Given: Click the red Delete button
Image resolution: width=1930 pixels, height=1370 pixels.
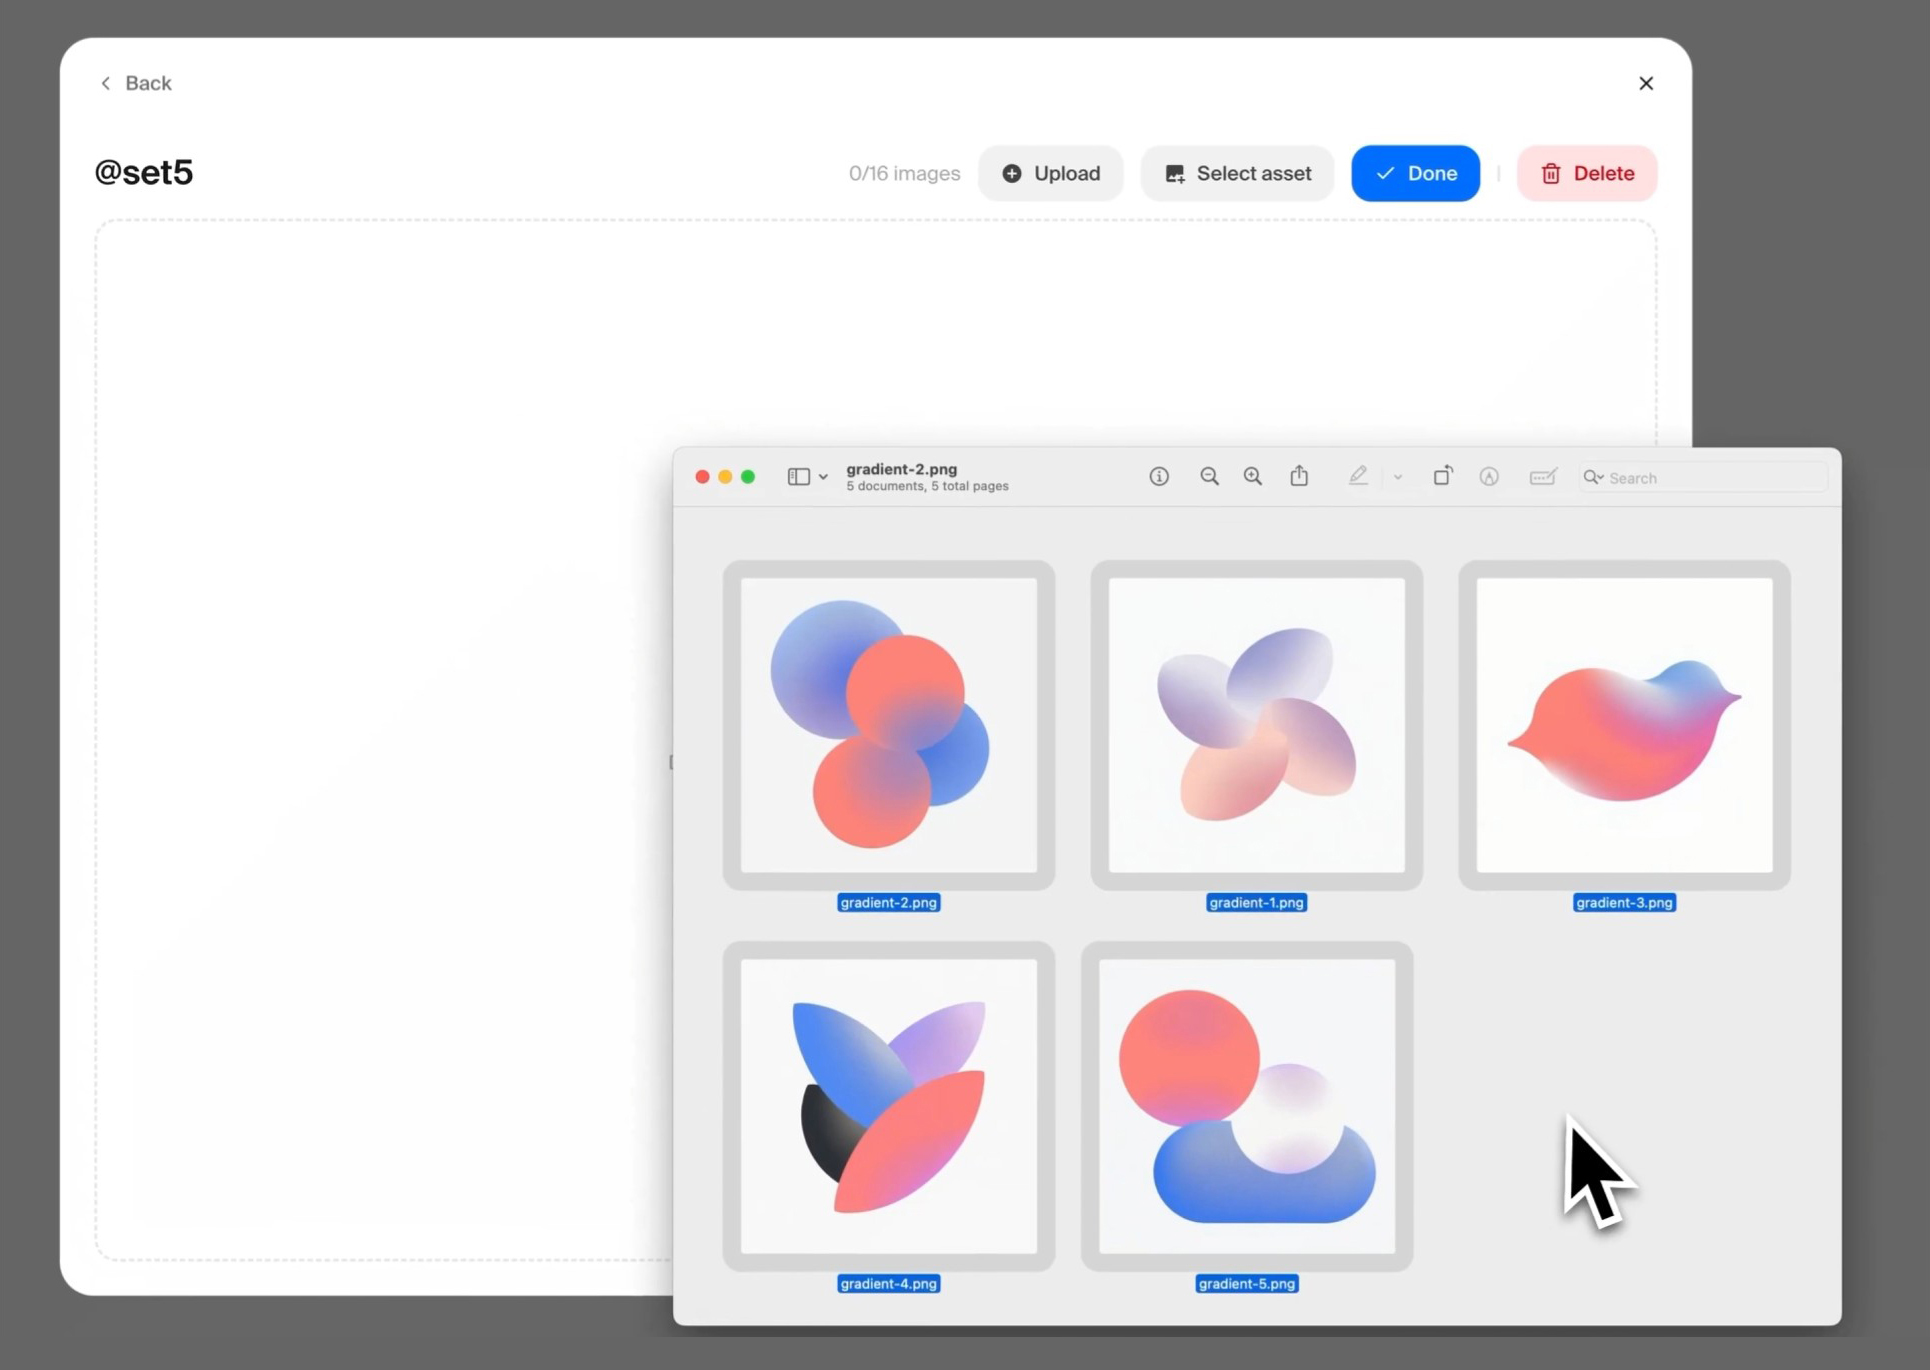Looking at the screenshot, I should (x=1586, y=173).
